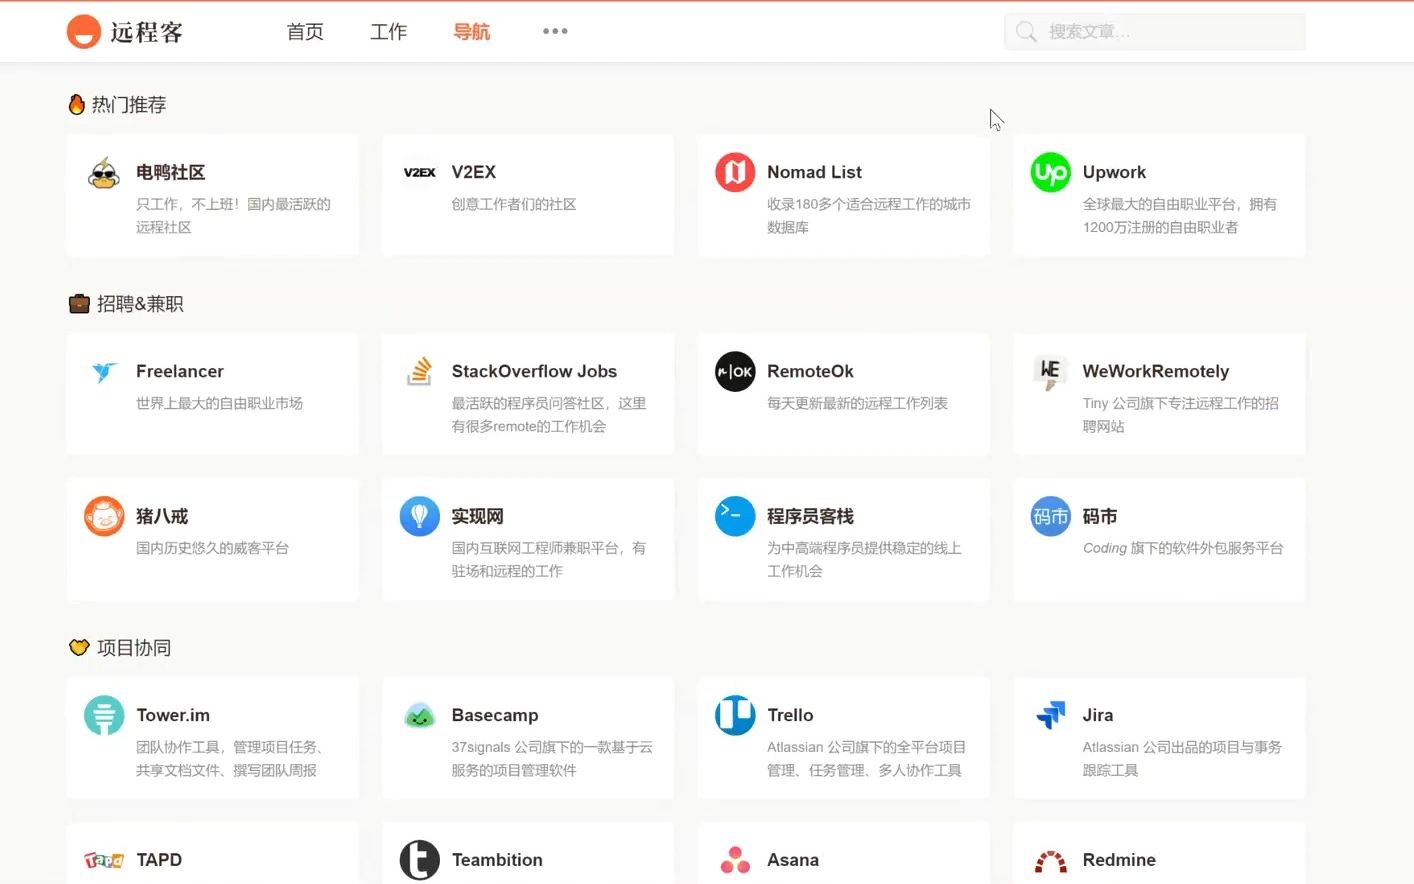Screen dimensions: 1414x884
Task: Open the Jira title link
Action: 1098,715
